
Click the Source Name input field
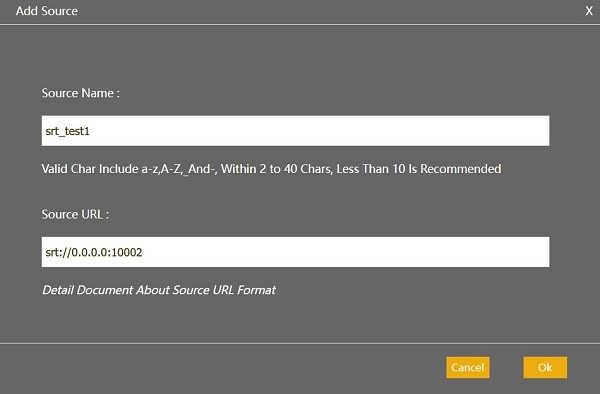[x=295, y=131]
